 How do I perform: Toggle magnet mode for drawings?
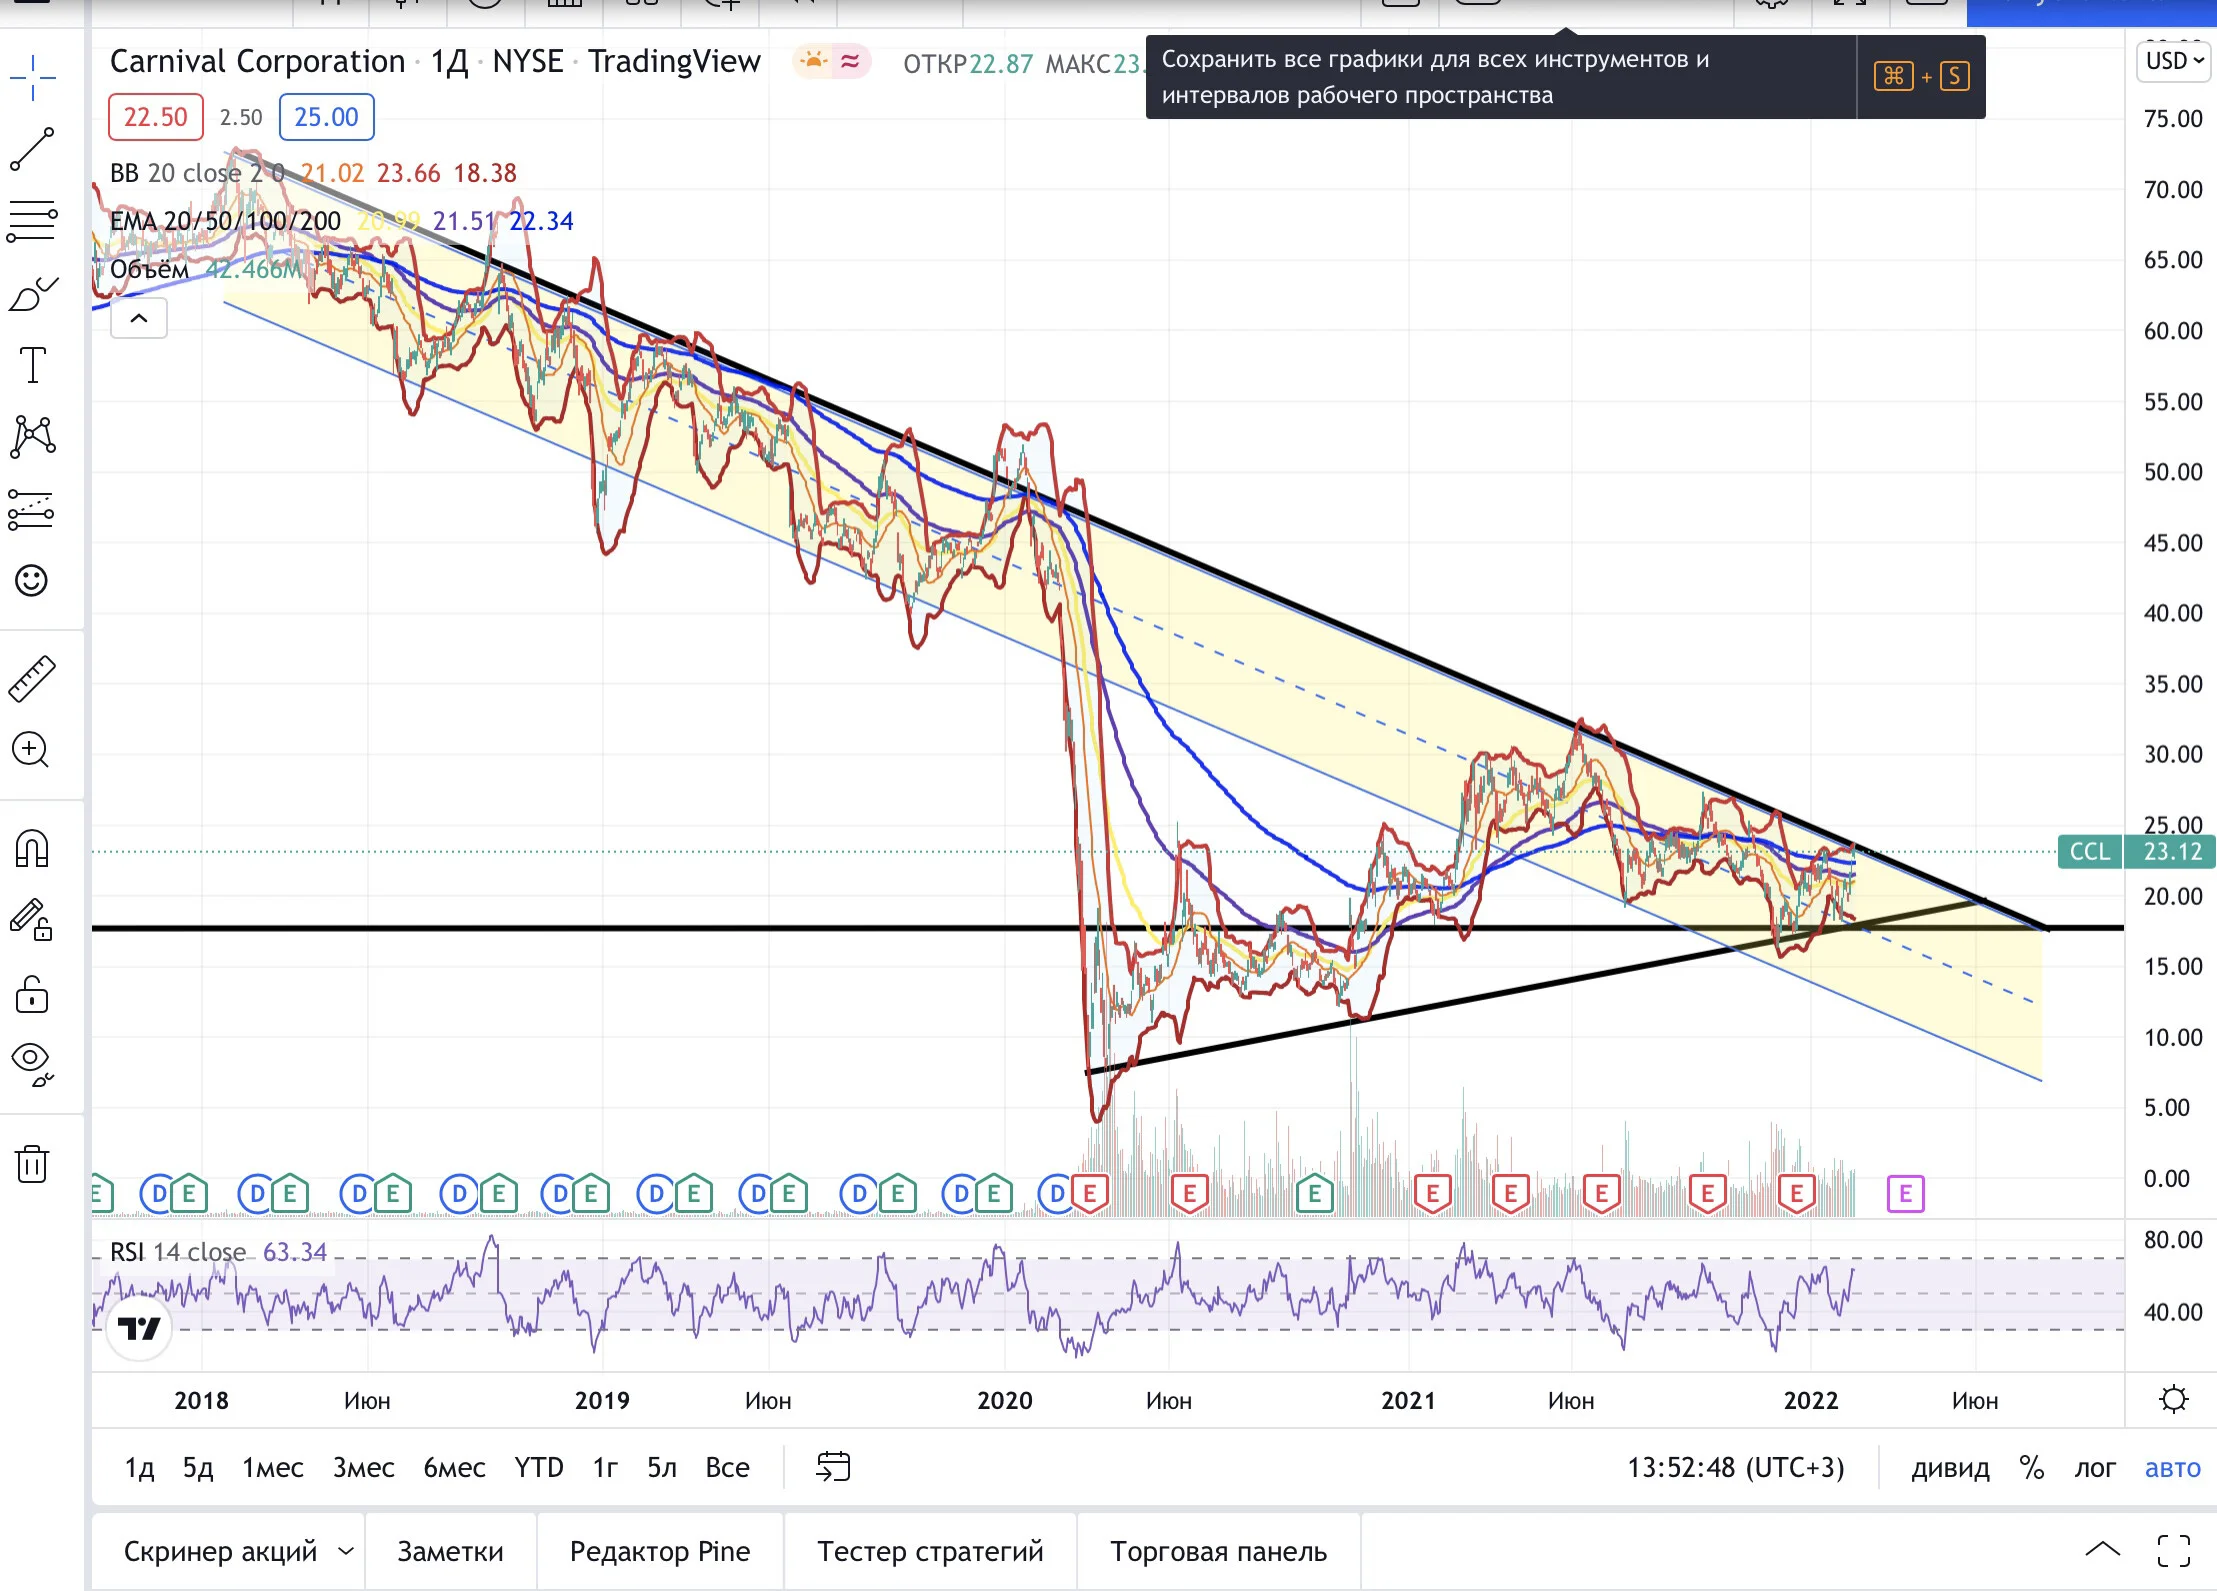pyautogui.click(x=32, y=849)
